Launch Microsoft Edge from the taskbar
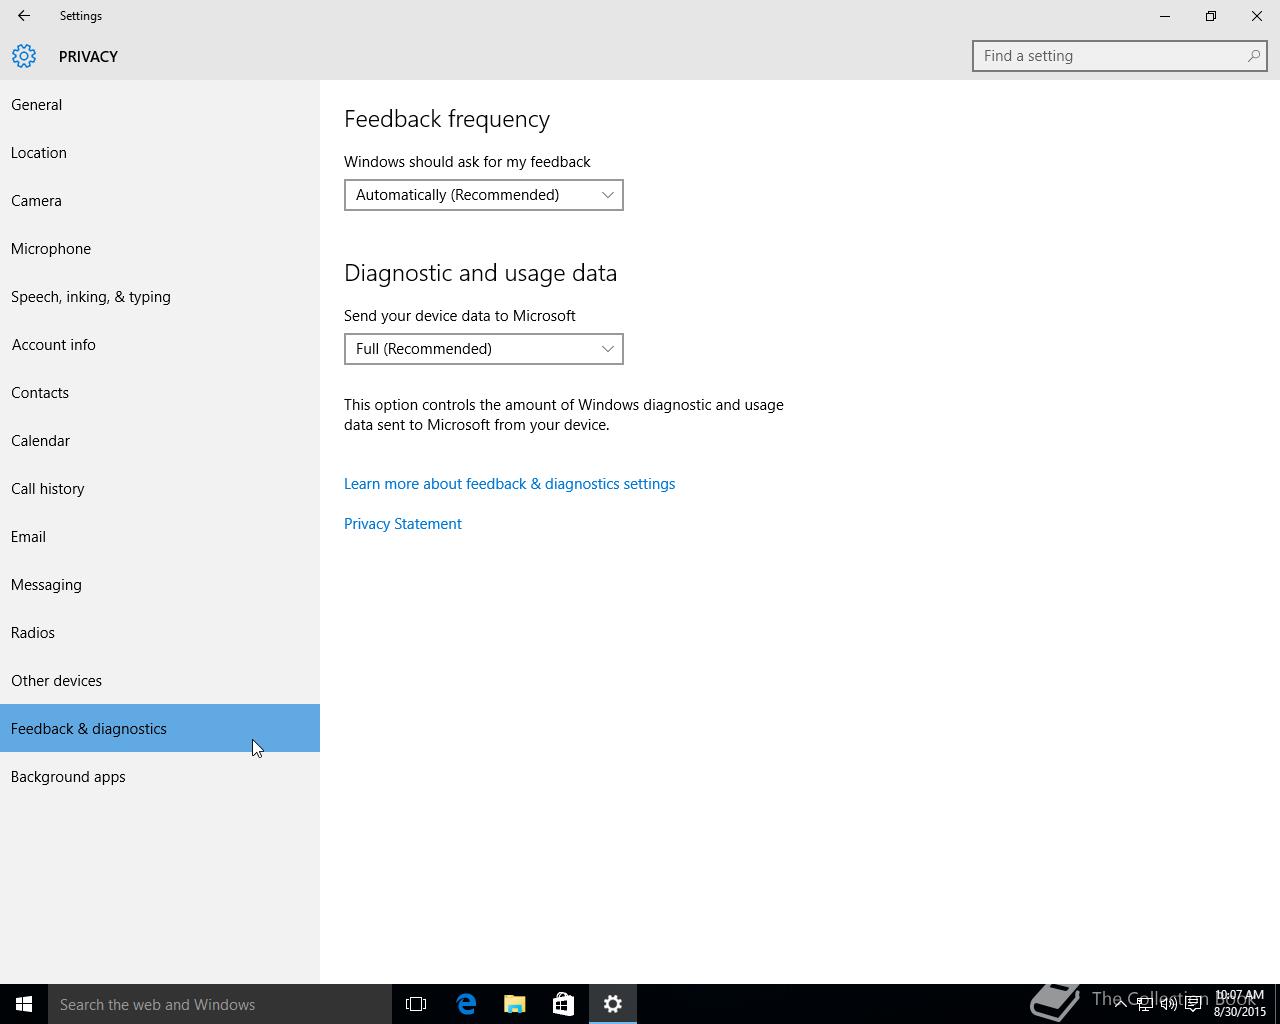The image size is (1280, 1024). [466, 1004]
